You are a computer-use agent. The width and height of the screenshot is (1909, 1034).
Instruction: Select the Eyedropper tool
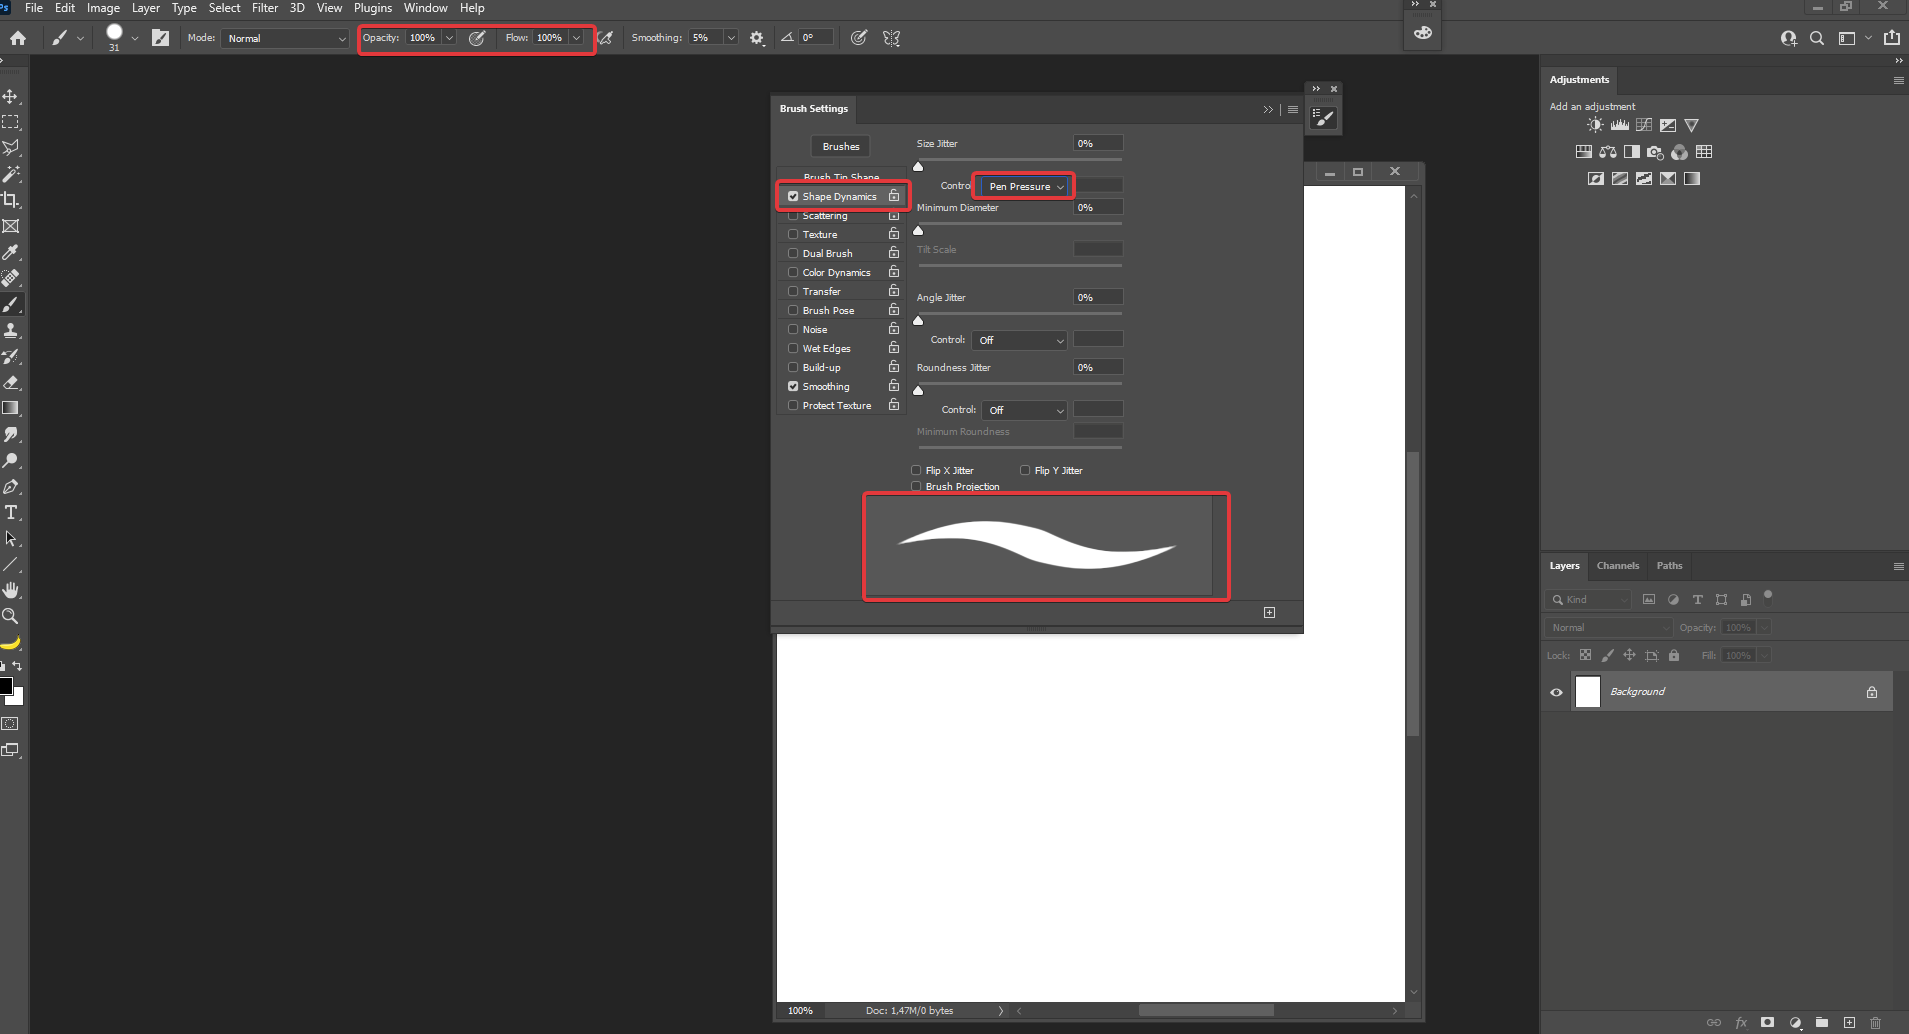coord(11,252)
